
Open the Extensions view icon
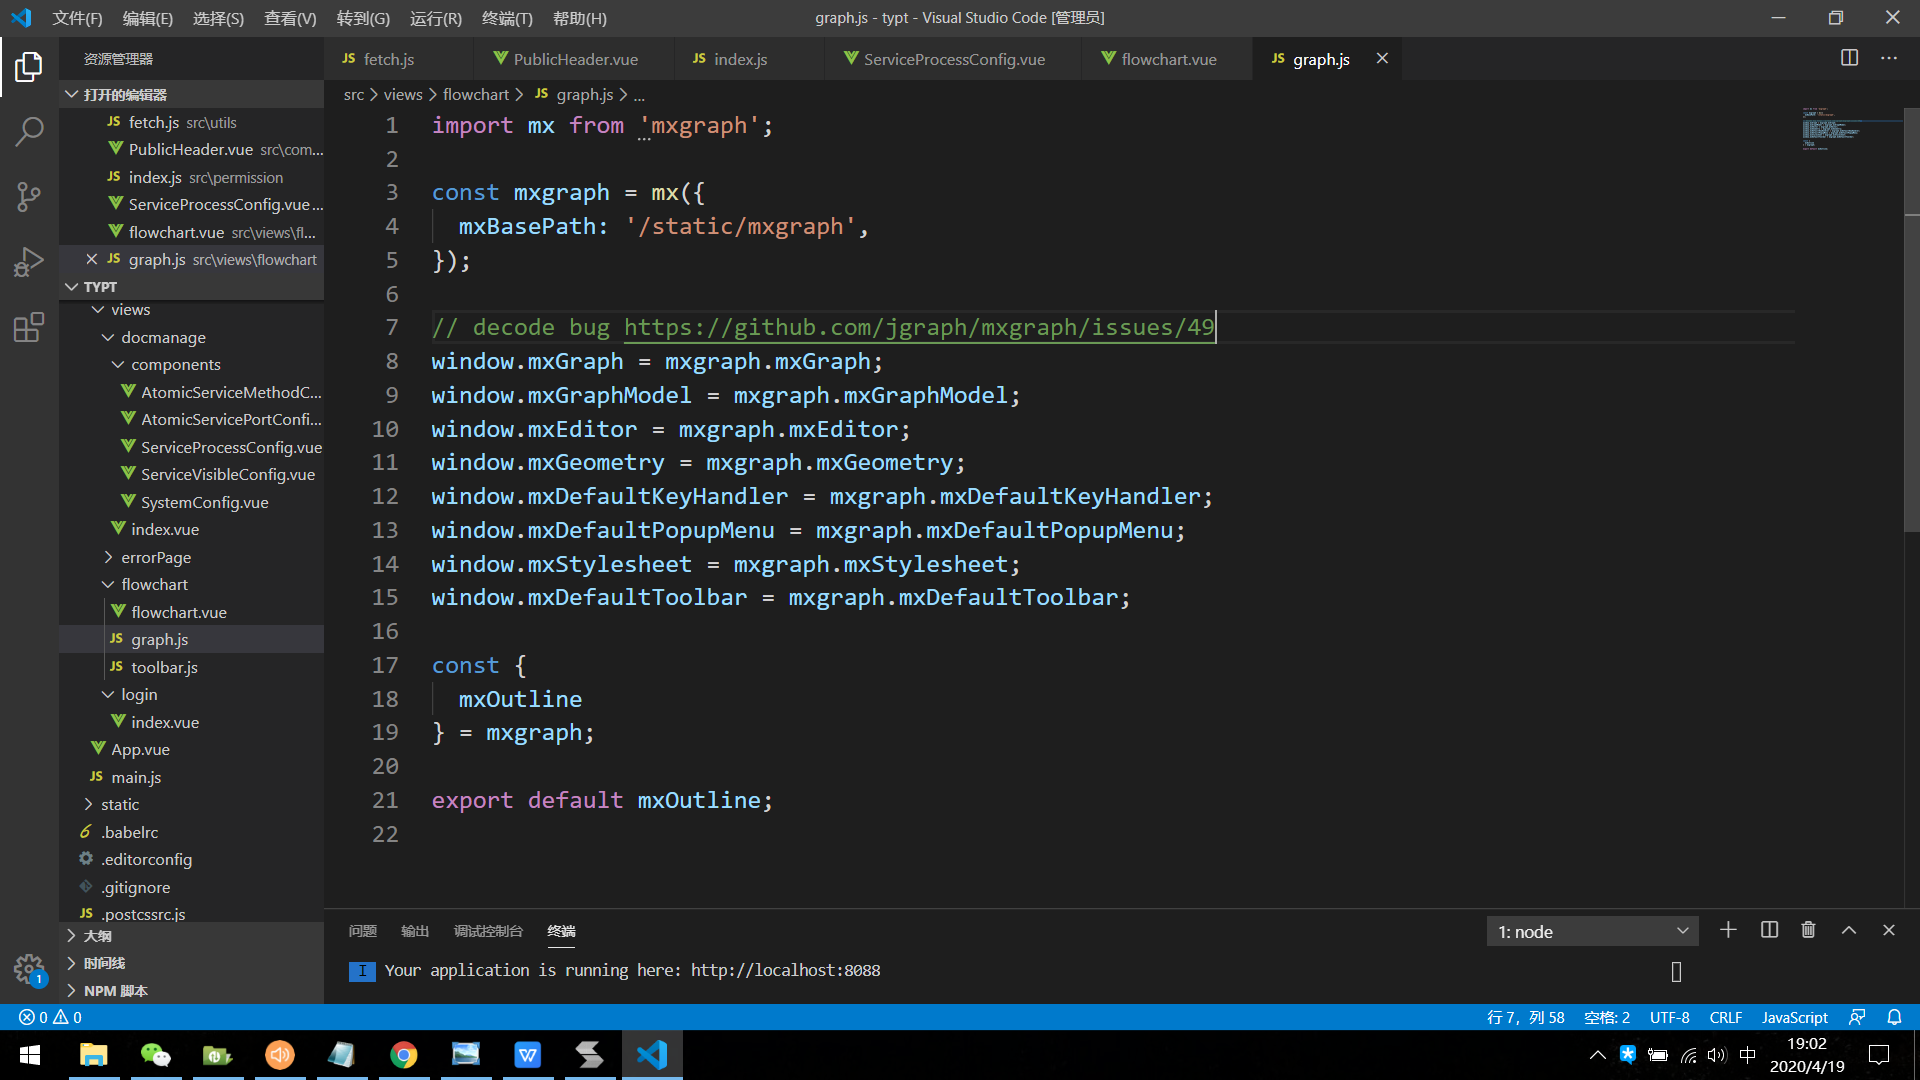pos(29,327)
